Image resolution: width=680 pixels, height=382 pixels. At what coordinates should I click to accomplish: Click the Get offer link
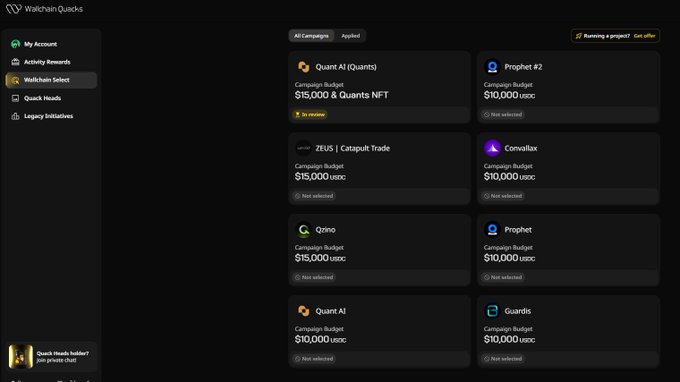644,36
